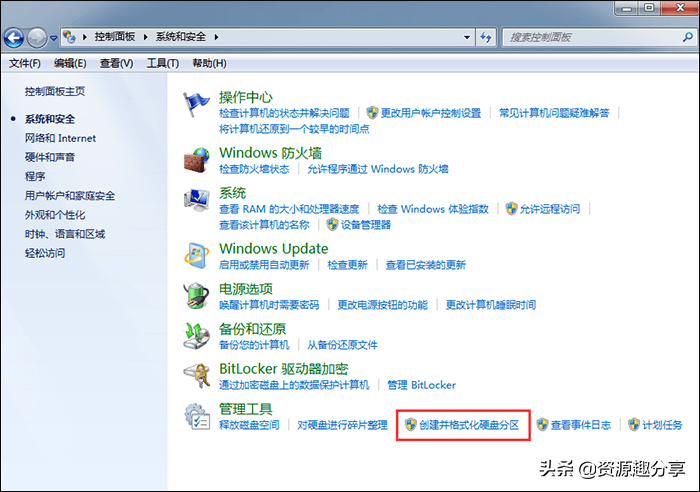
Task: Open the 操作中心 heading
Action: coord(246,97)
